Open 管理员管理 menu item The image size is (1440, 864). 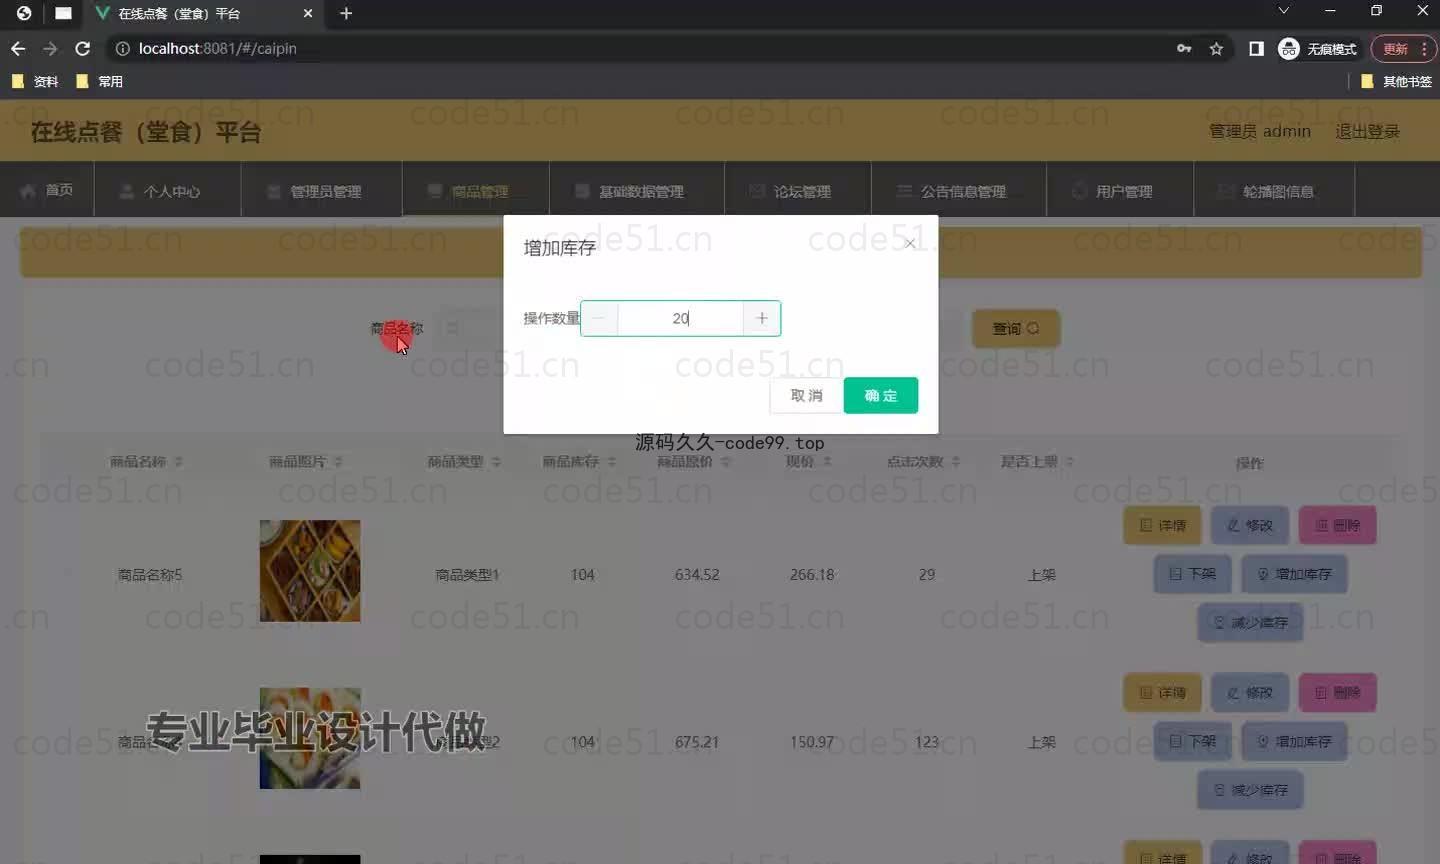pyautogui.click(x=322, y=189)
